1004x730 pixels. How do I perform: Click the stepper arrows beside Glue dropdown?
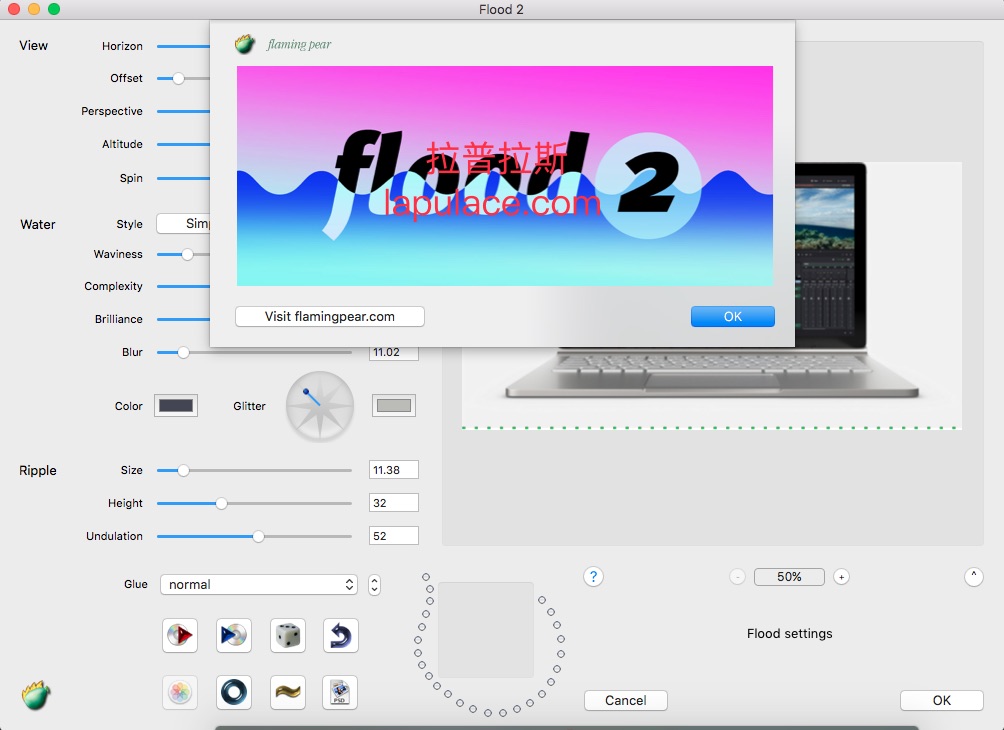(374, 585)
